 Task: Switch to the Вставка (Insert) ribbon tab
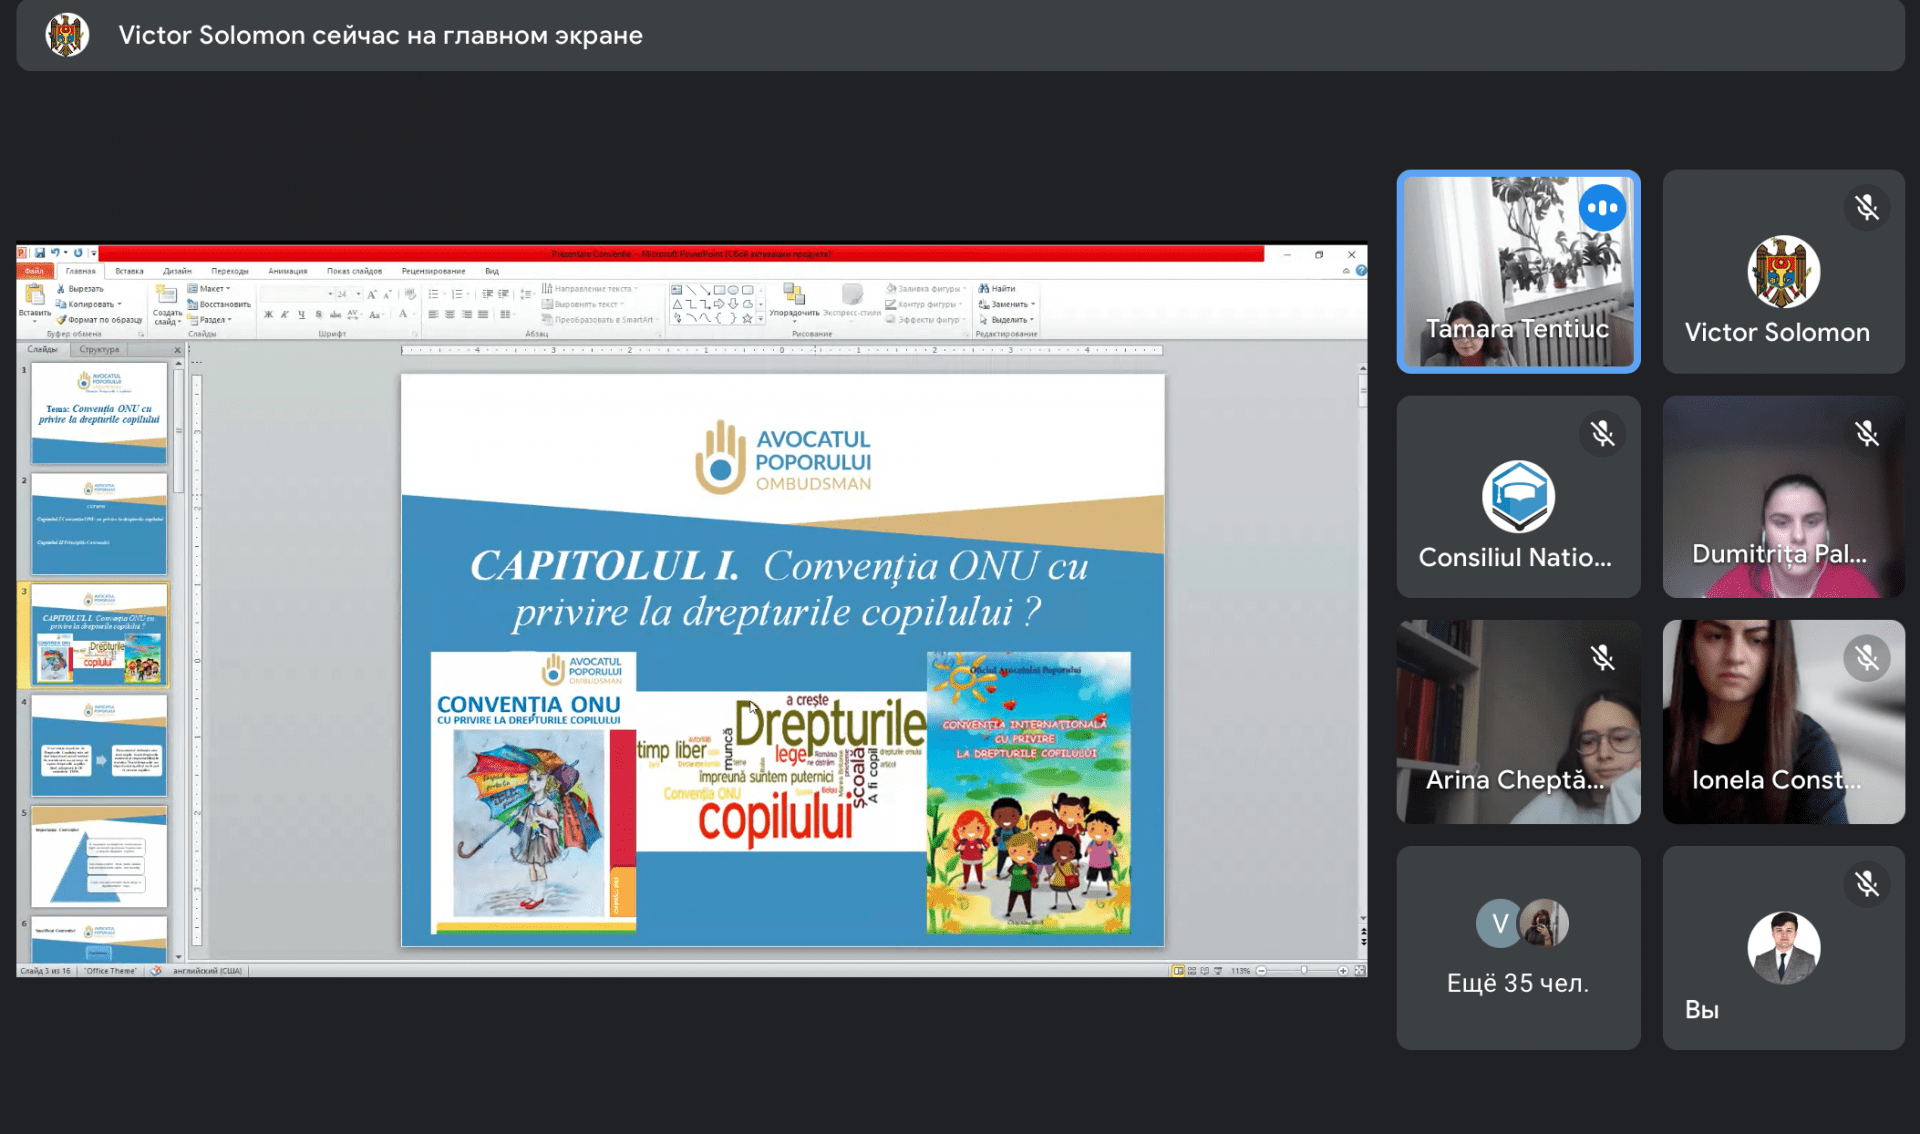pos(129,271)
